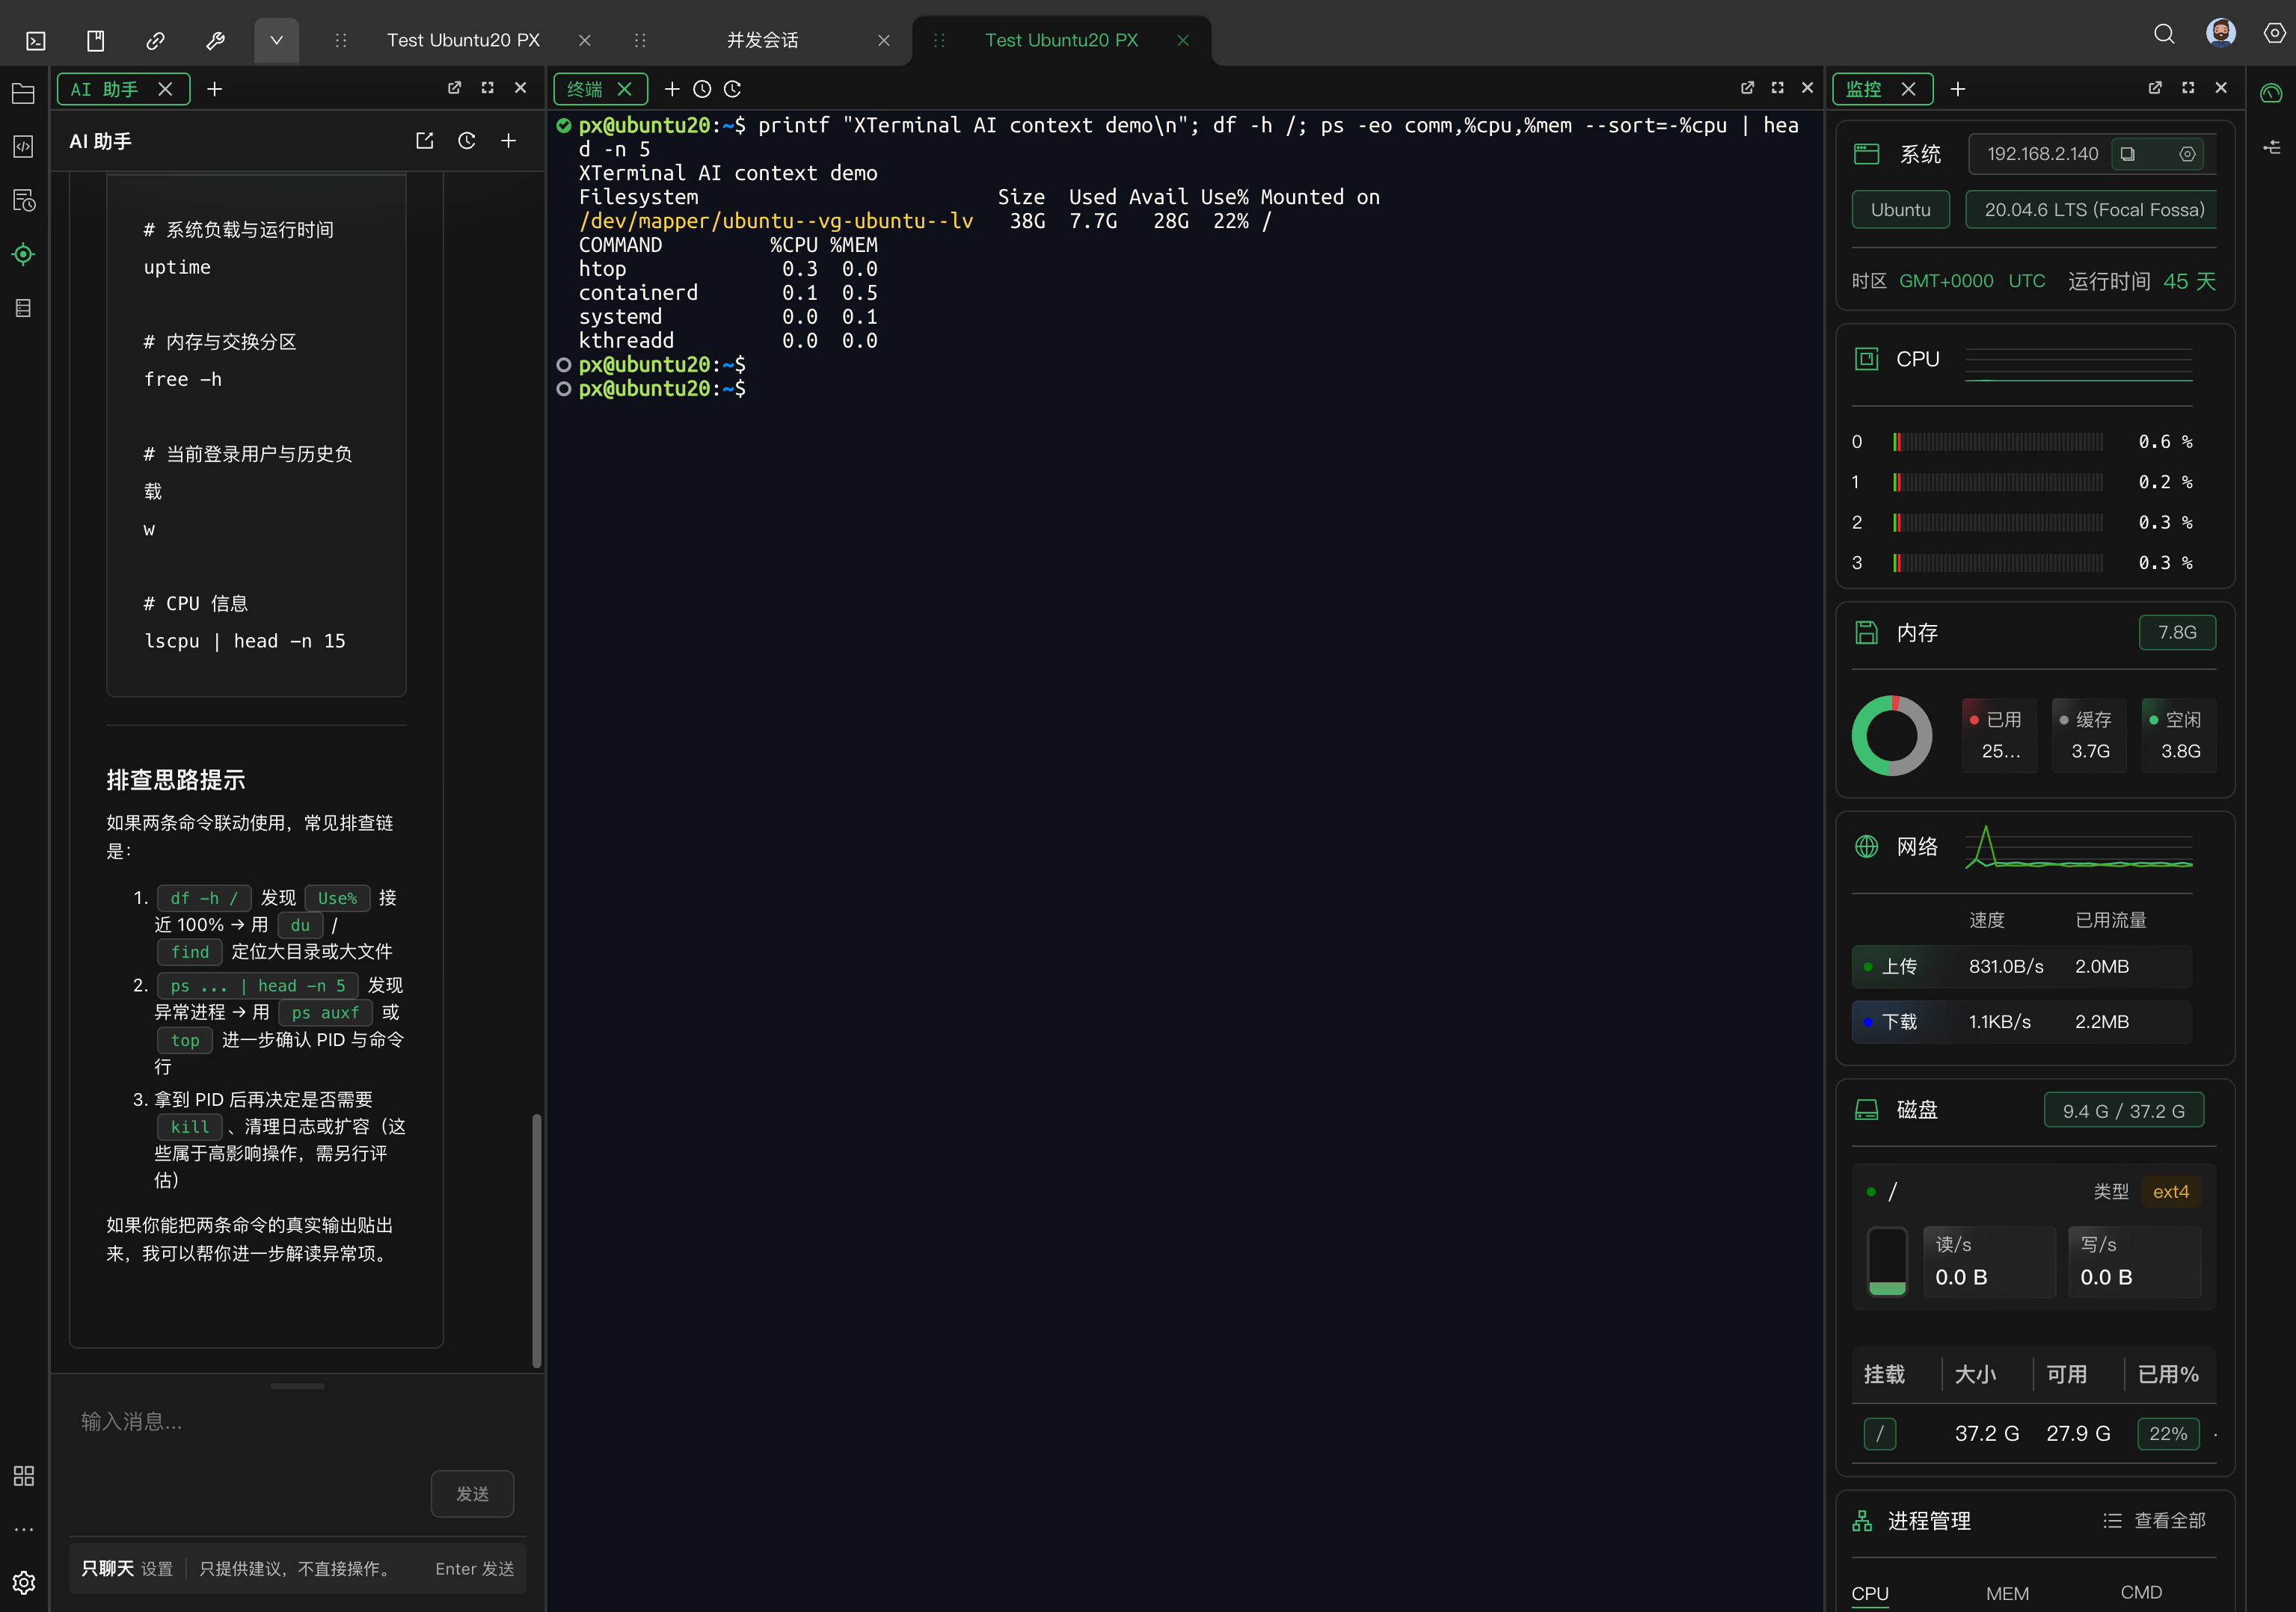Open the command history icon in left sidebar
The height and width of the screenshot is (1612, 2296).
click(x=24, y=201)
